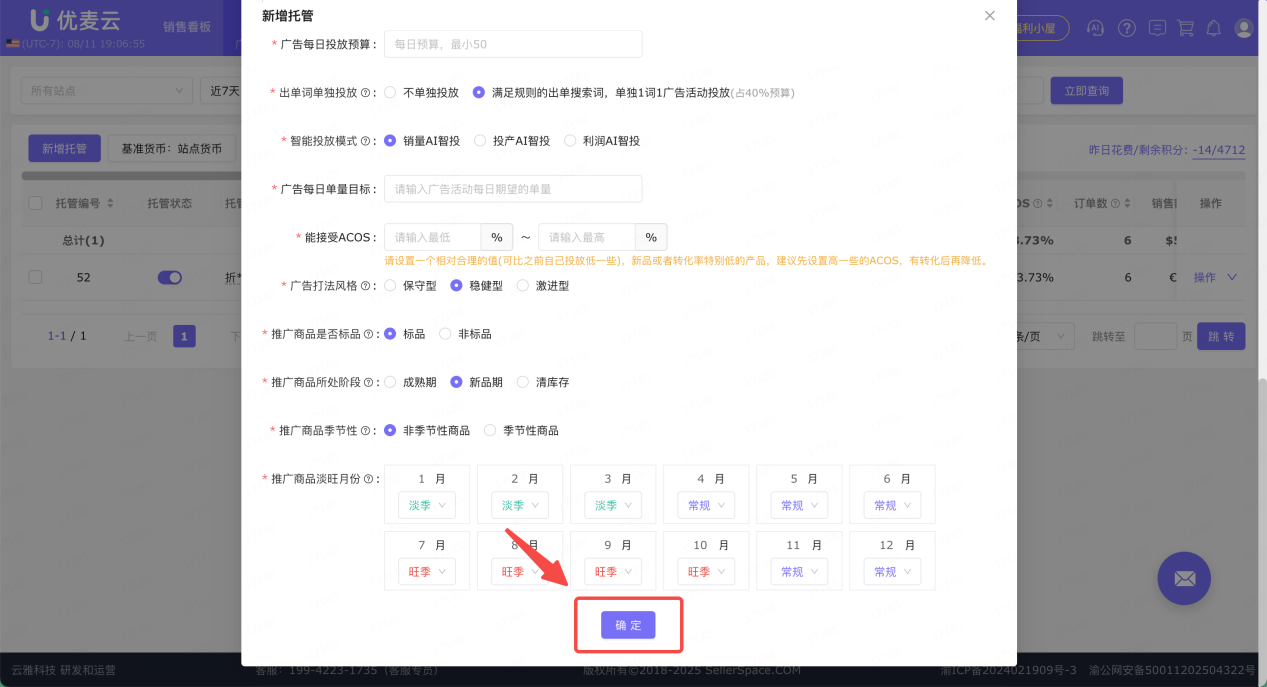Select the 激进型 ad style radio button
Viewport: 1267px width, 687px height.
tap(522, 285)
